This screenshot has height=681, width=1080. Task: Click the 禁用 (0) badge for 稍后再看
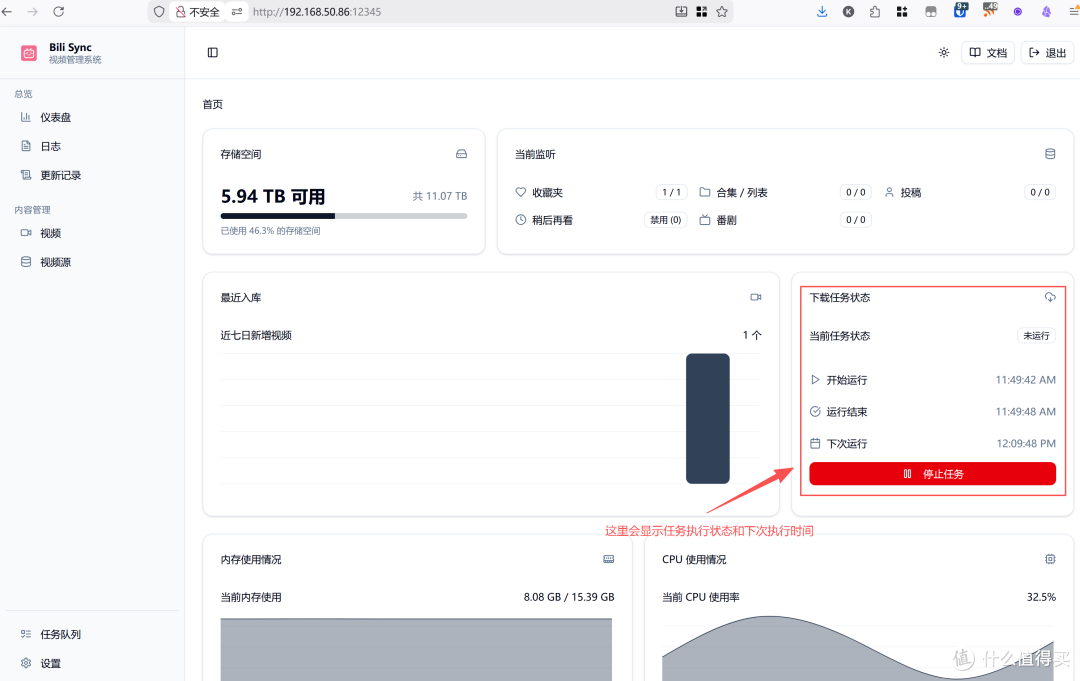click(665, 220)
